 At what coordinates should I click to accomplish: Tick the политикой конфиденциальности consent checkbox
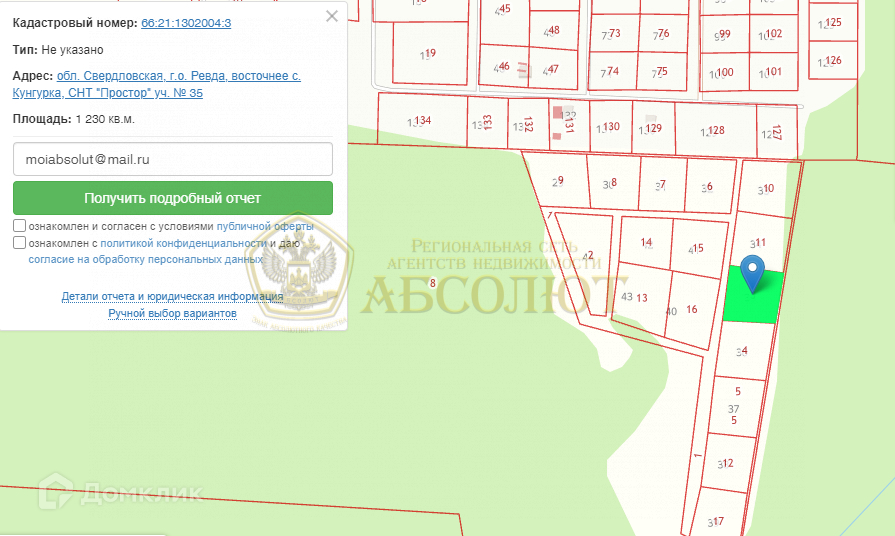[19, 243]
